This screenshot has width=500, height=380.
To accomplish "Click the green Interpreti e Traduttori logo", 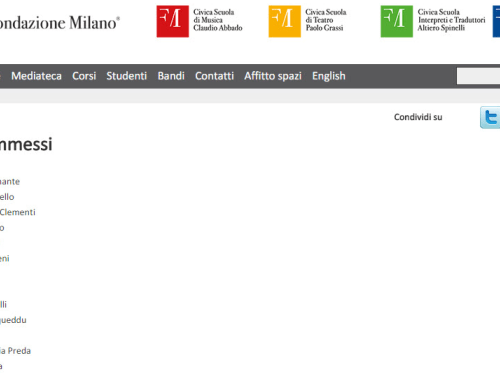I will click(x=397, y=21).
